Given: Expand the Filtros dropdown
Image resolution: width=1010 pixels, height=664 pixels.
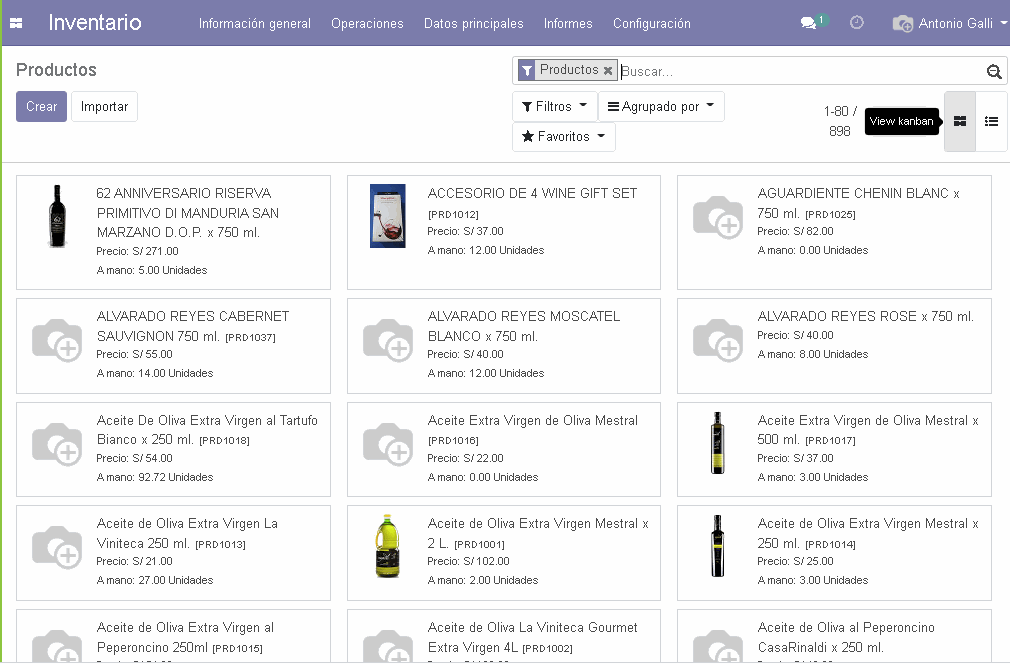Looking at the screenshot, I should (x=554, y=106).
